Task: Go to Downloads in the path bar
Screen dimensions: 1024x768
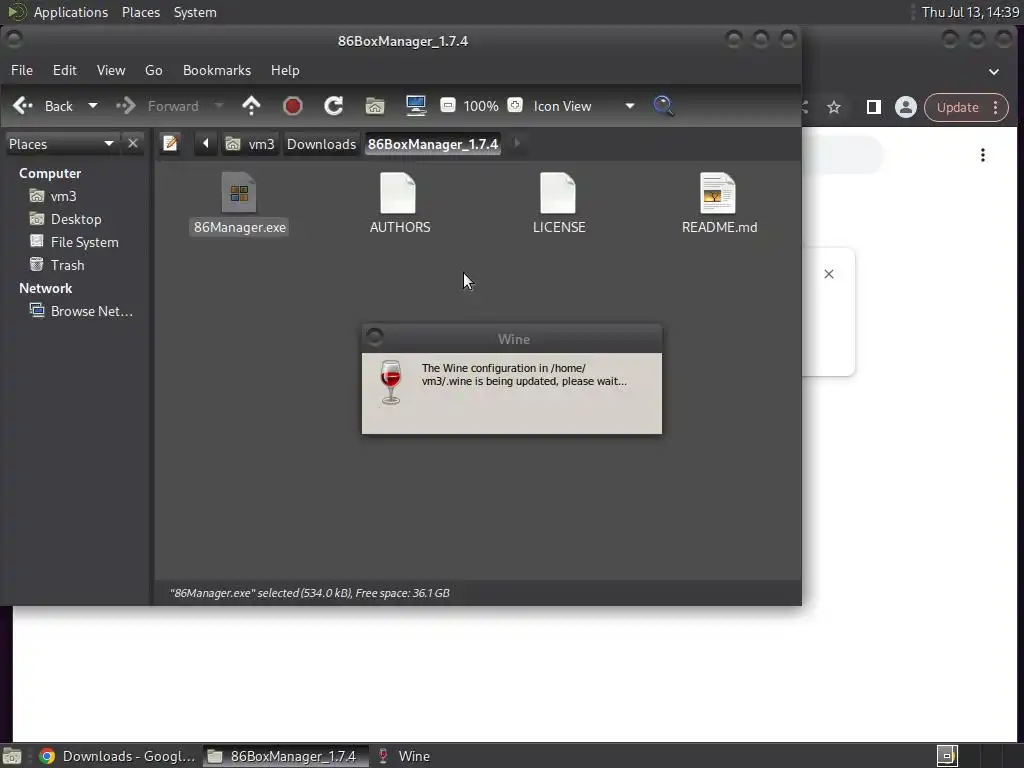Action: tap(321, 144)
